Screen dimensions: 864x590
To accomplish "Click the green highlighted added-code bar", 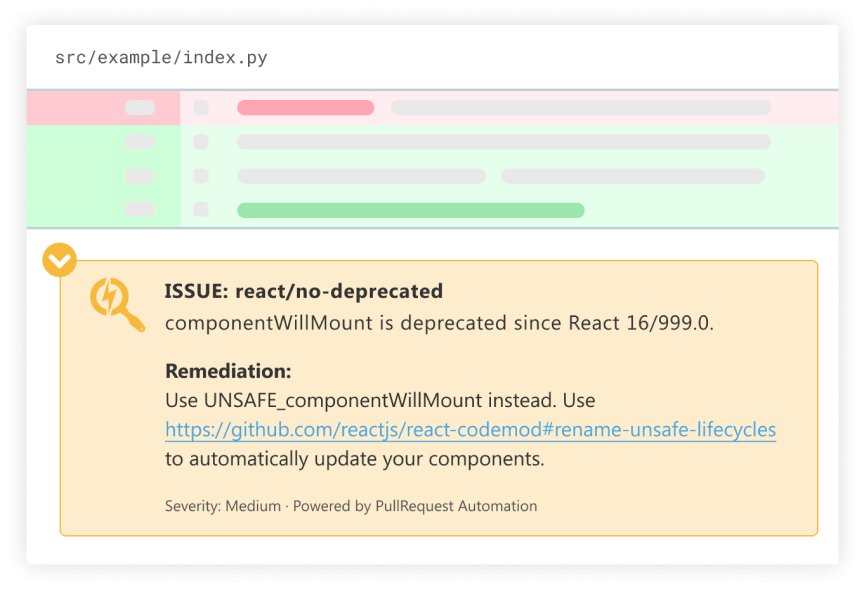I will [411, 210].
